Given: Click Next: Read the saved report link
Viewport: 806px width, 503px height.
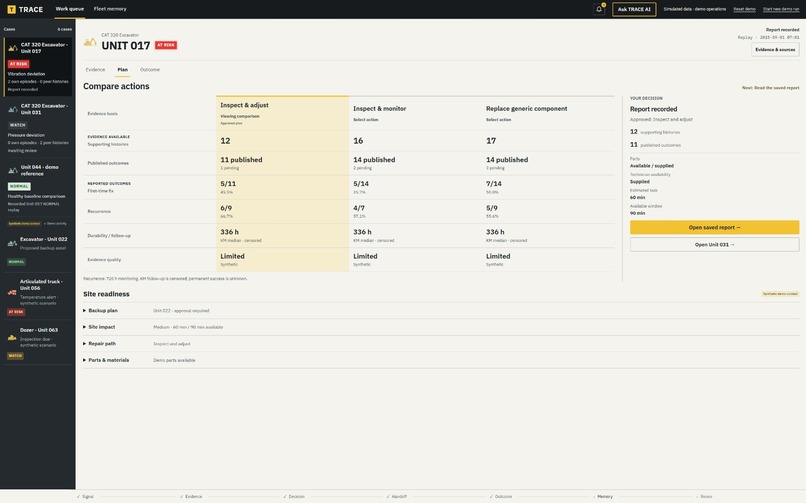Looking at the screenshot, I should point(770,88).
